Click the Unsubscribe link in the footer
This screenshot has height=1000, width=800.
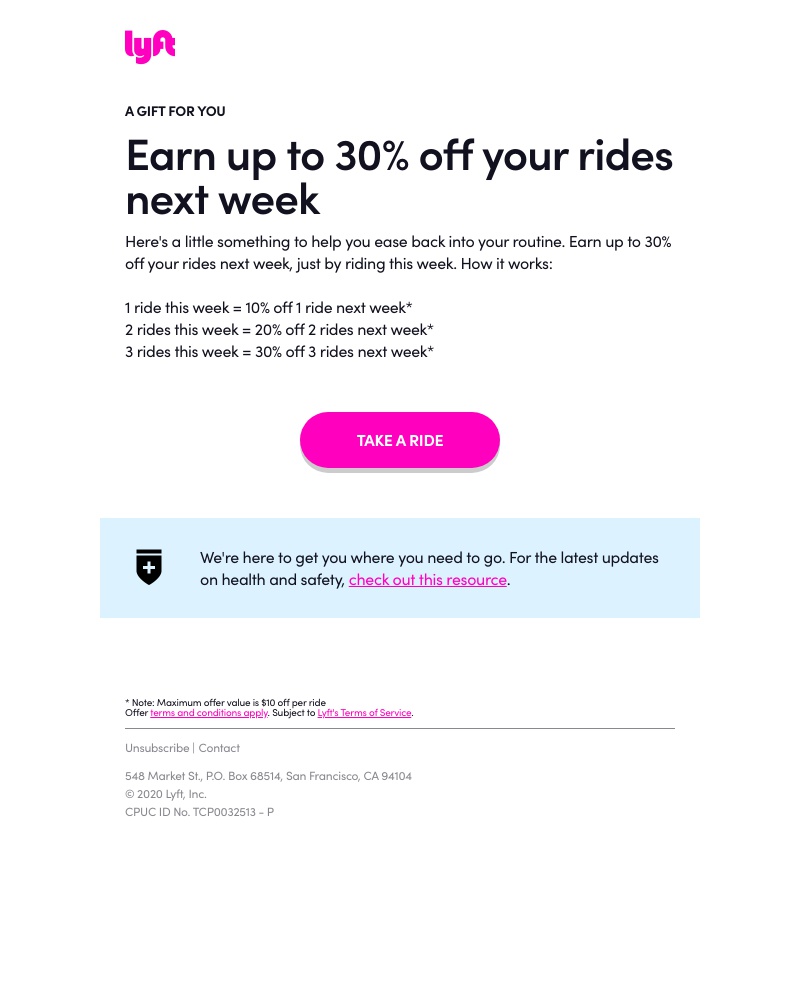[157, 747]
